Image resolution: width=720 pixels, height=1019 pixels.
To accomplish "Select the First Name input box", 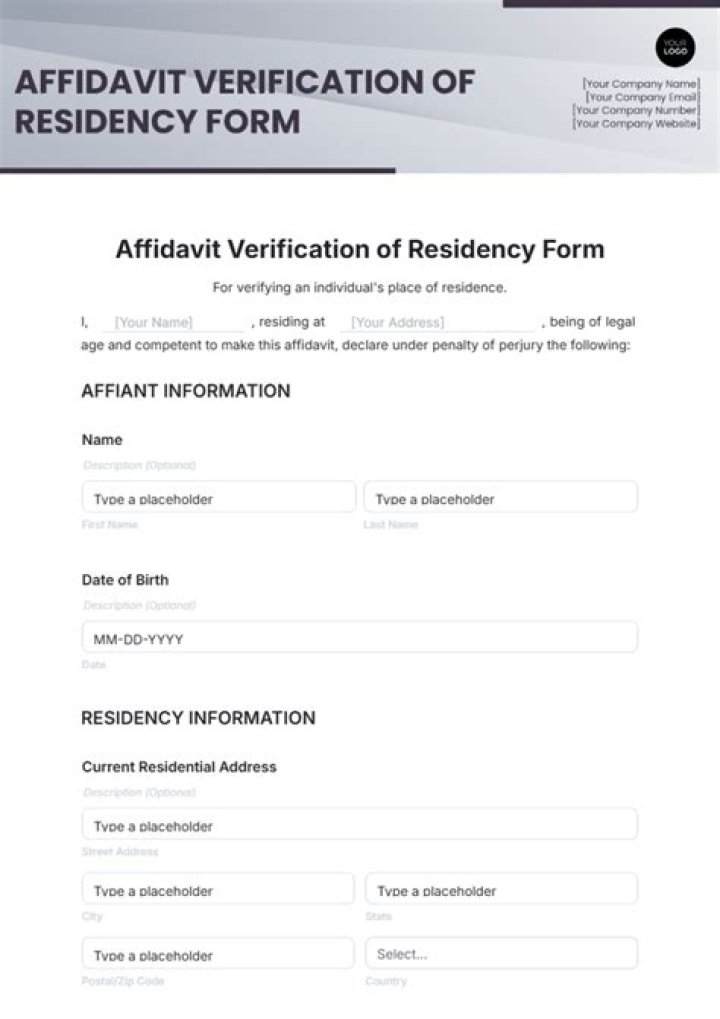I will (217, 497).
